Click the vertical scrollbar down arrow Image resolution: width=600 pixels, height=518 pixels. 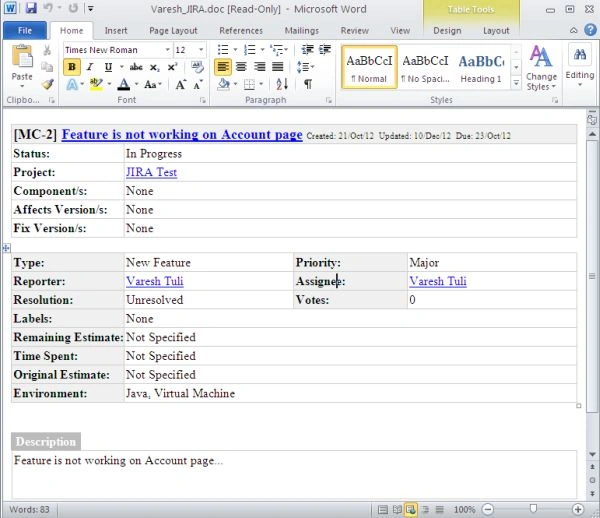[x=592, y=454]
